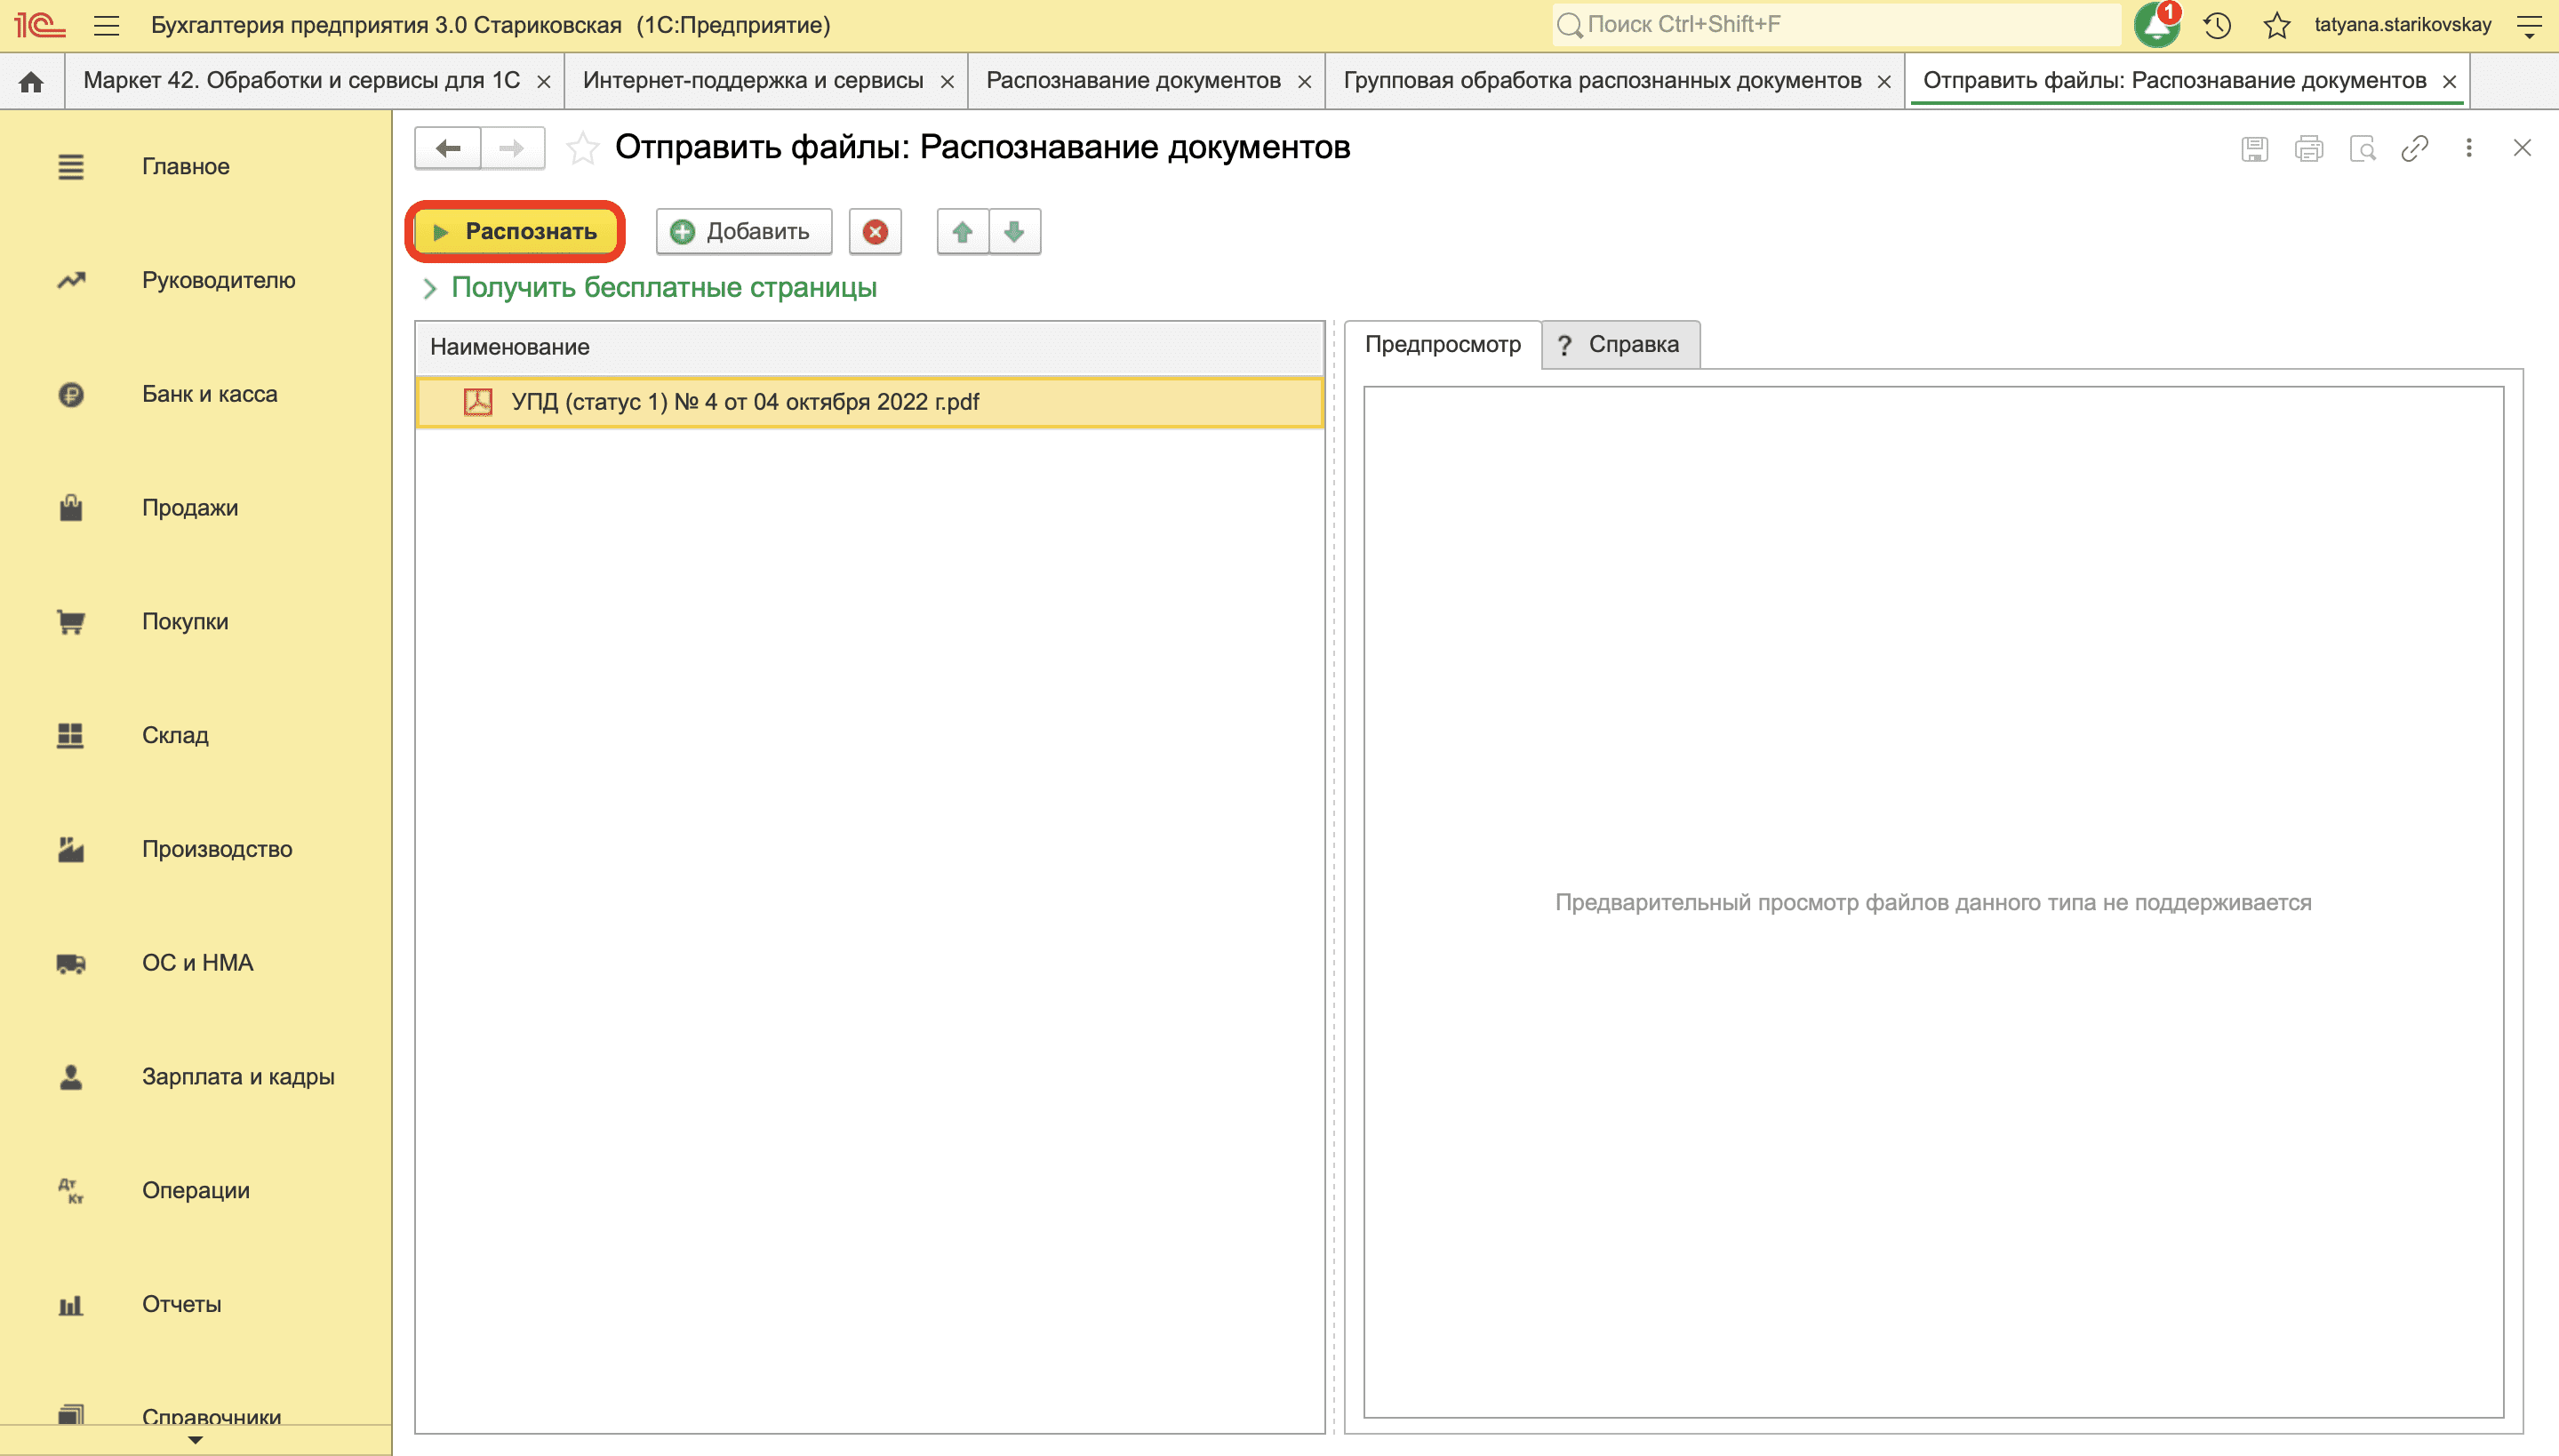This screenshot has width=2559, height=1456.
Task: Open the main menu hamburger icon
Action: click(107, 25)
